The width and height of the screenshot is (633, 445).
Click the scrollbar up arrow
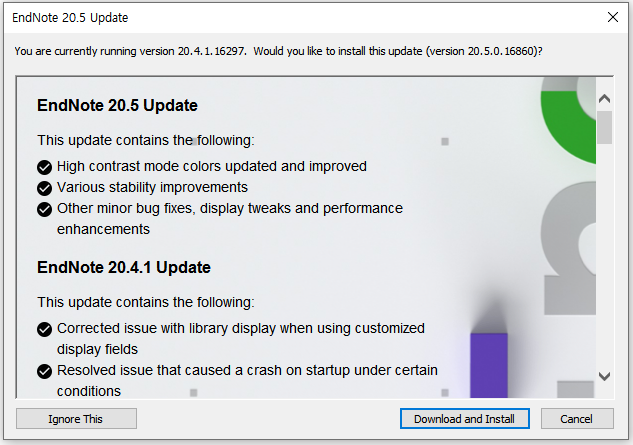coord(604,99)
